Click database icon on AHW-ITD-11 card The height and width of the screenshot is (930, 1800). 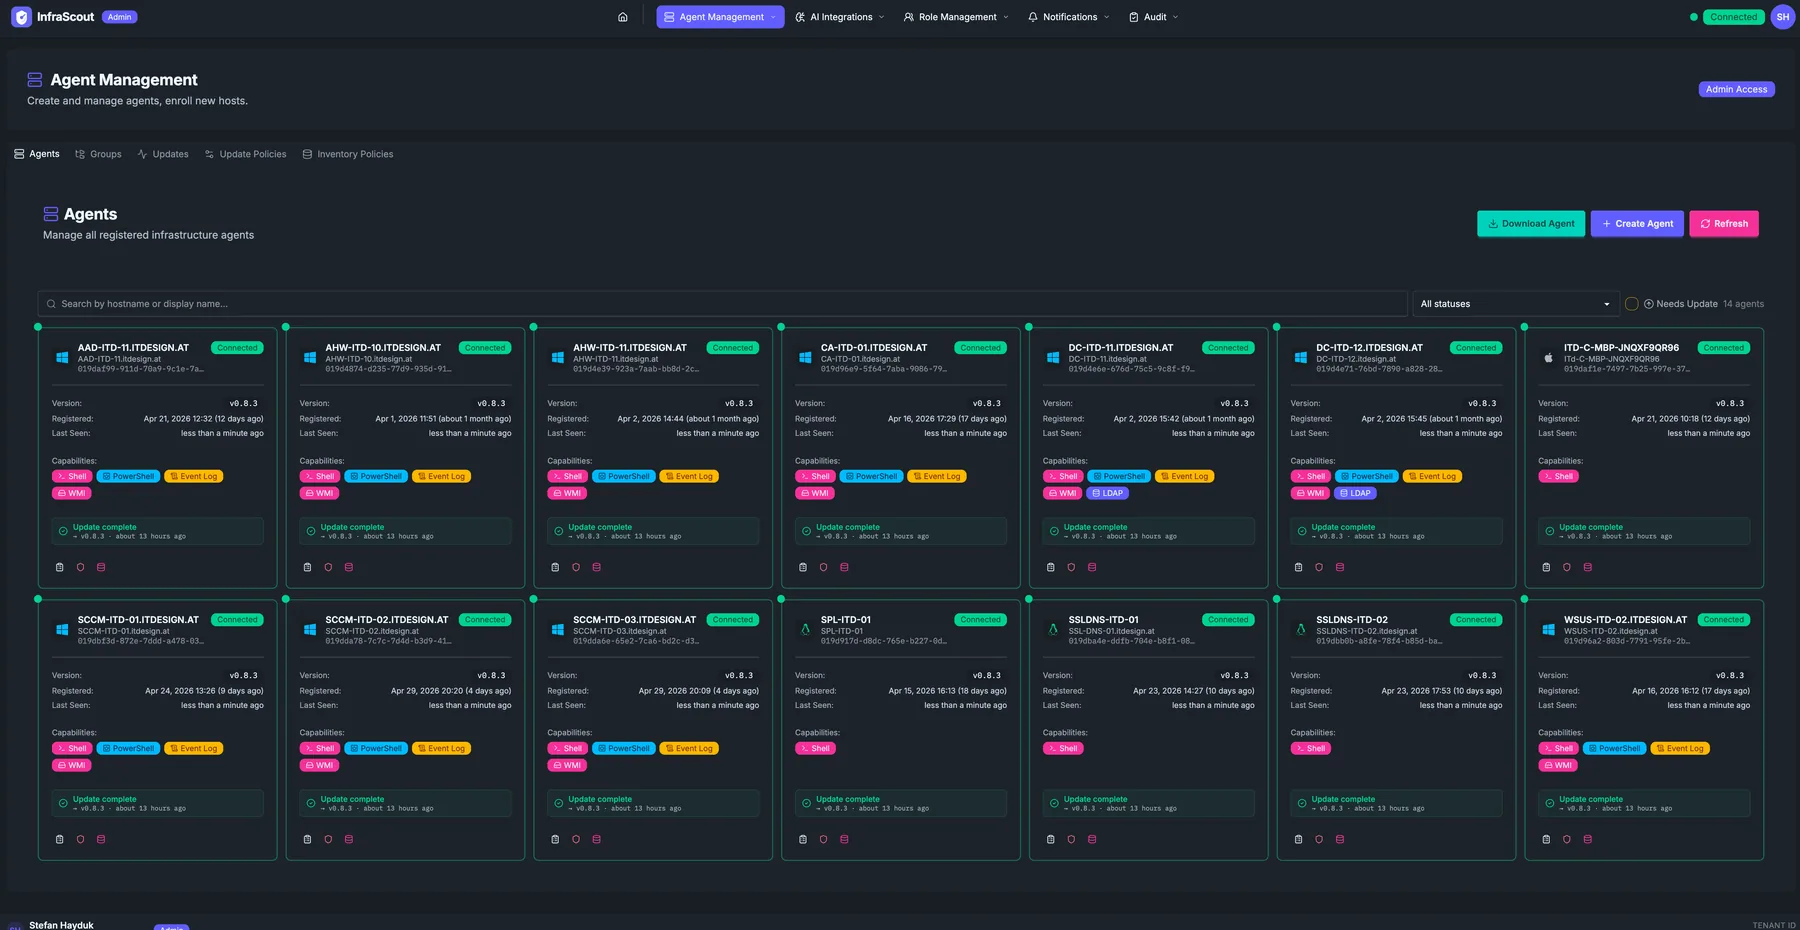(597, 567)
